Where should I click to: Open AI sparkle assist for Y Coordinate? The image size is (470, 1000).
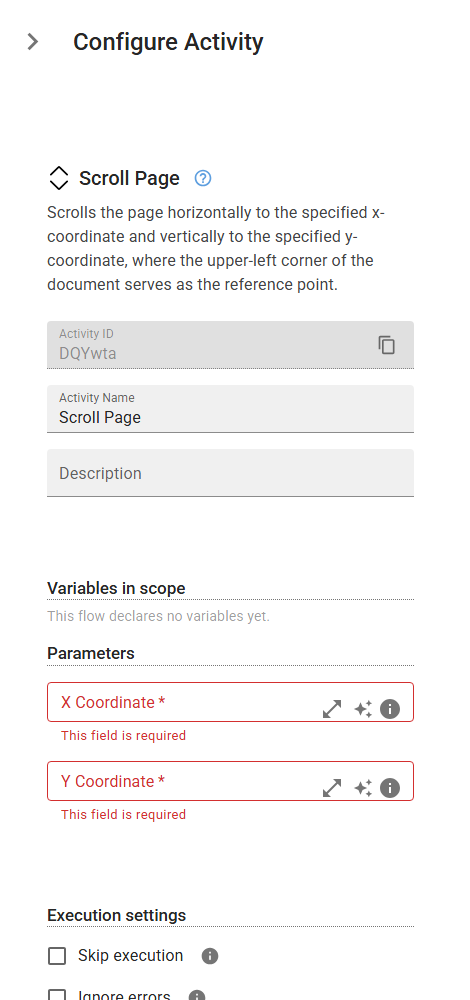pos(364,788)
